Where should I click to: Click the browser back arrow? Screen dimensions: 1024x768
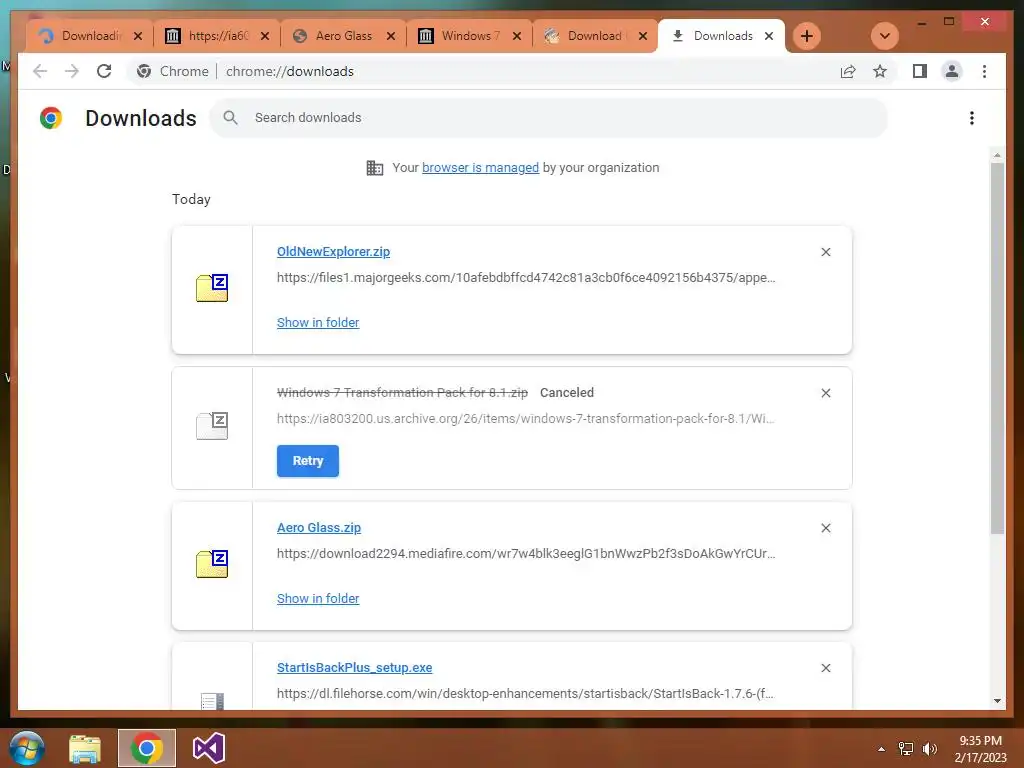(x=40, y=71)
